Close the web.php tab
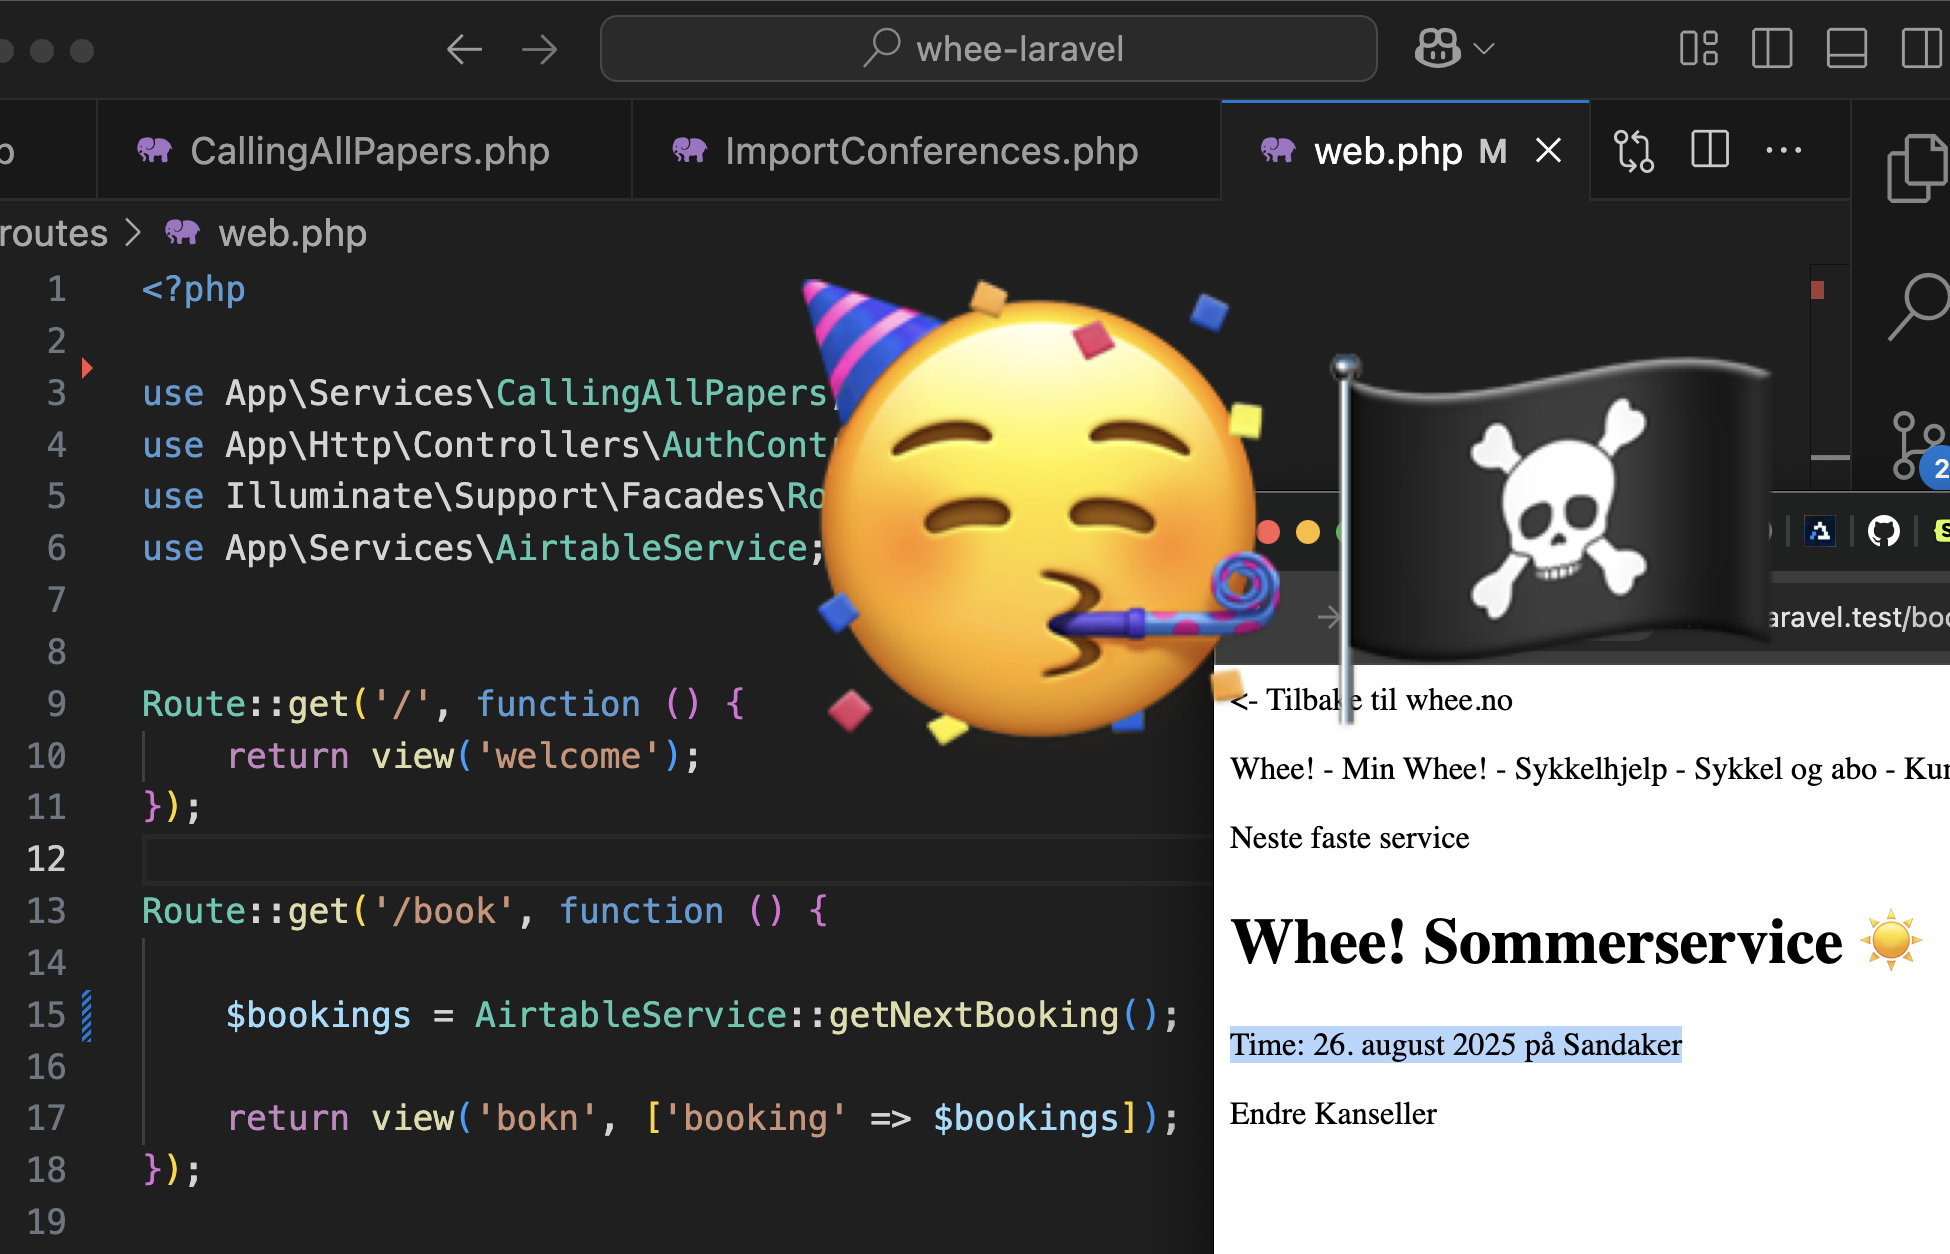The image size is (1950, 1254). click(x=1548, y=151)
